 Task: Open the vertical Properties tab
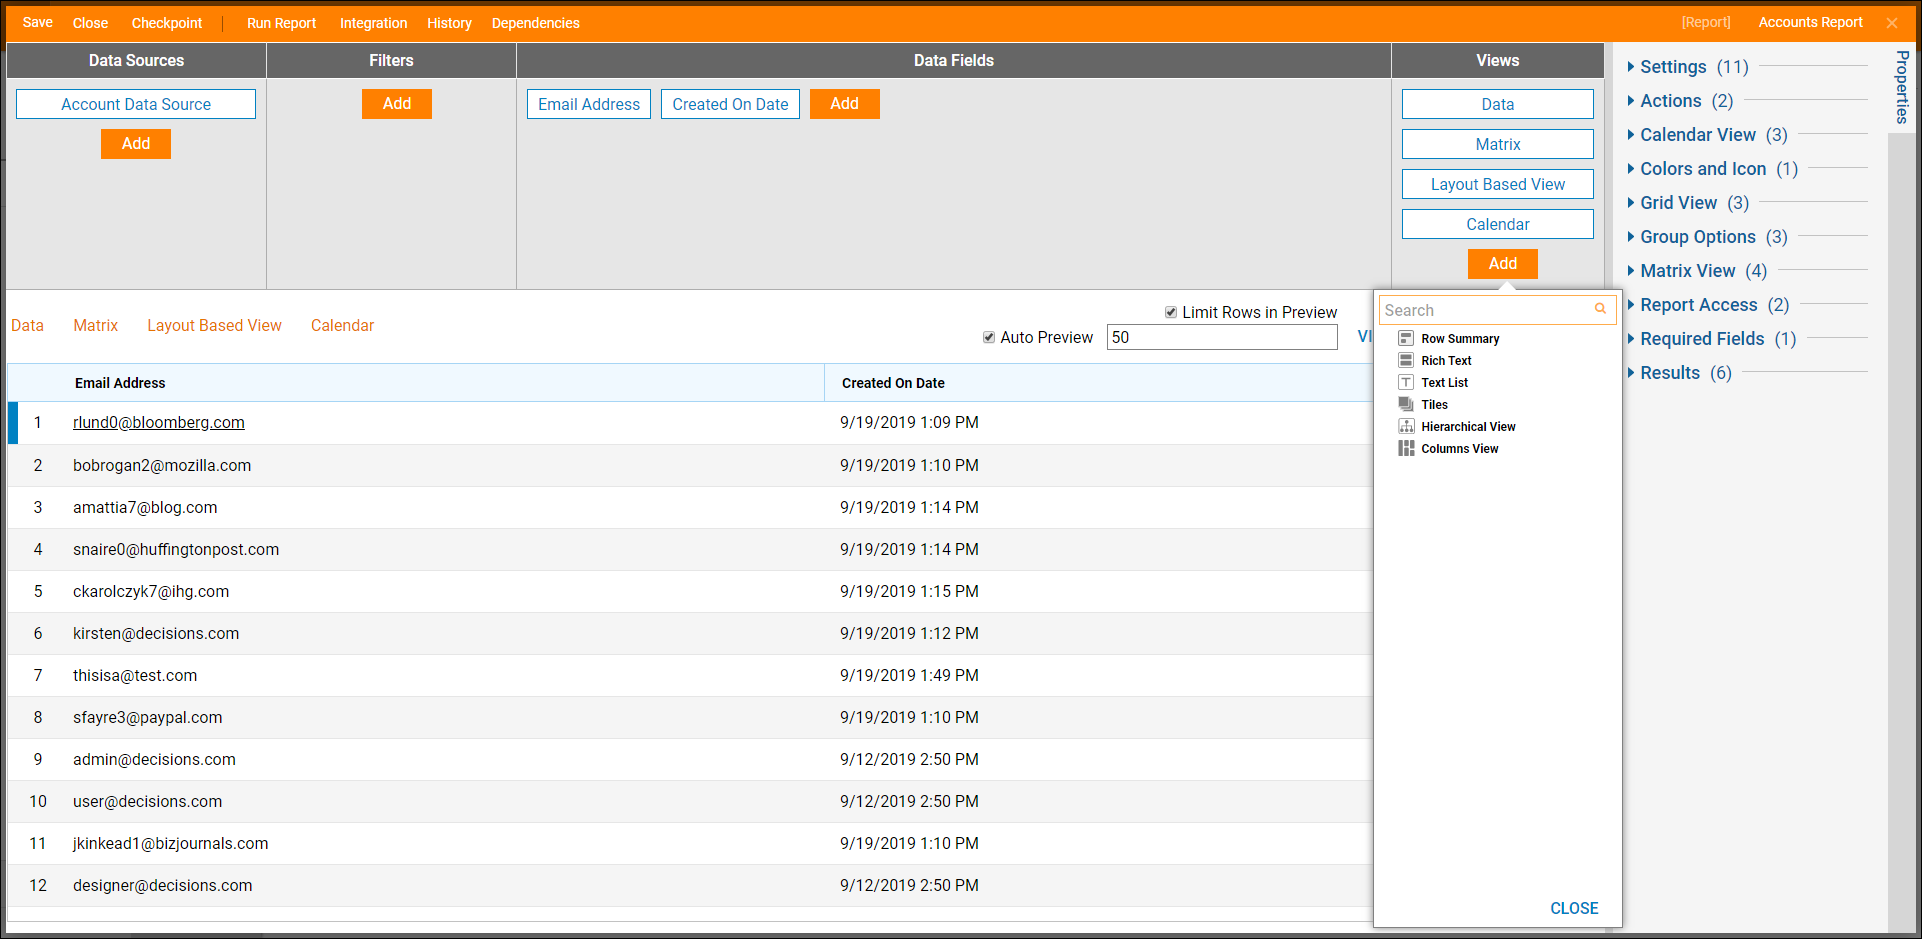[x=1902, y=87]
